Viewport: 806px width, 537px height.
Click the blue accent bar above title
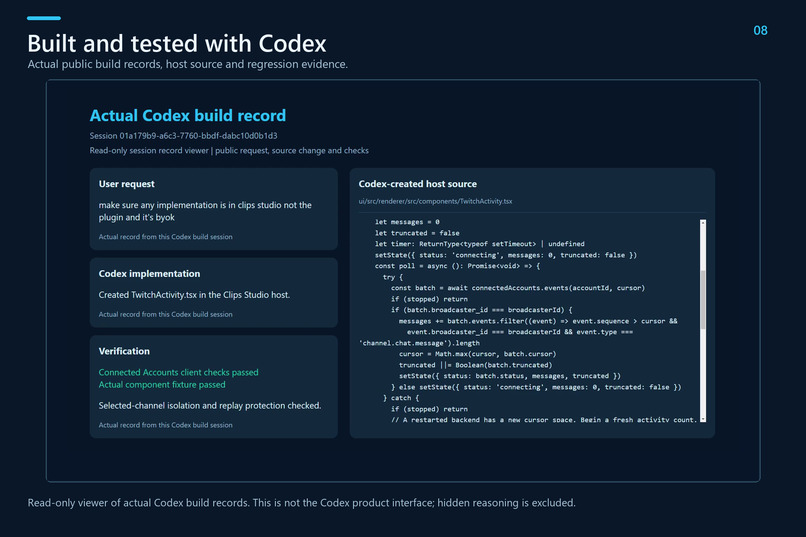click(x=44, y=18)
